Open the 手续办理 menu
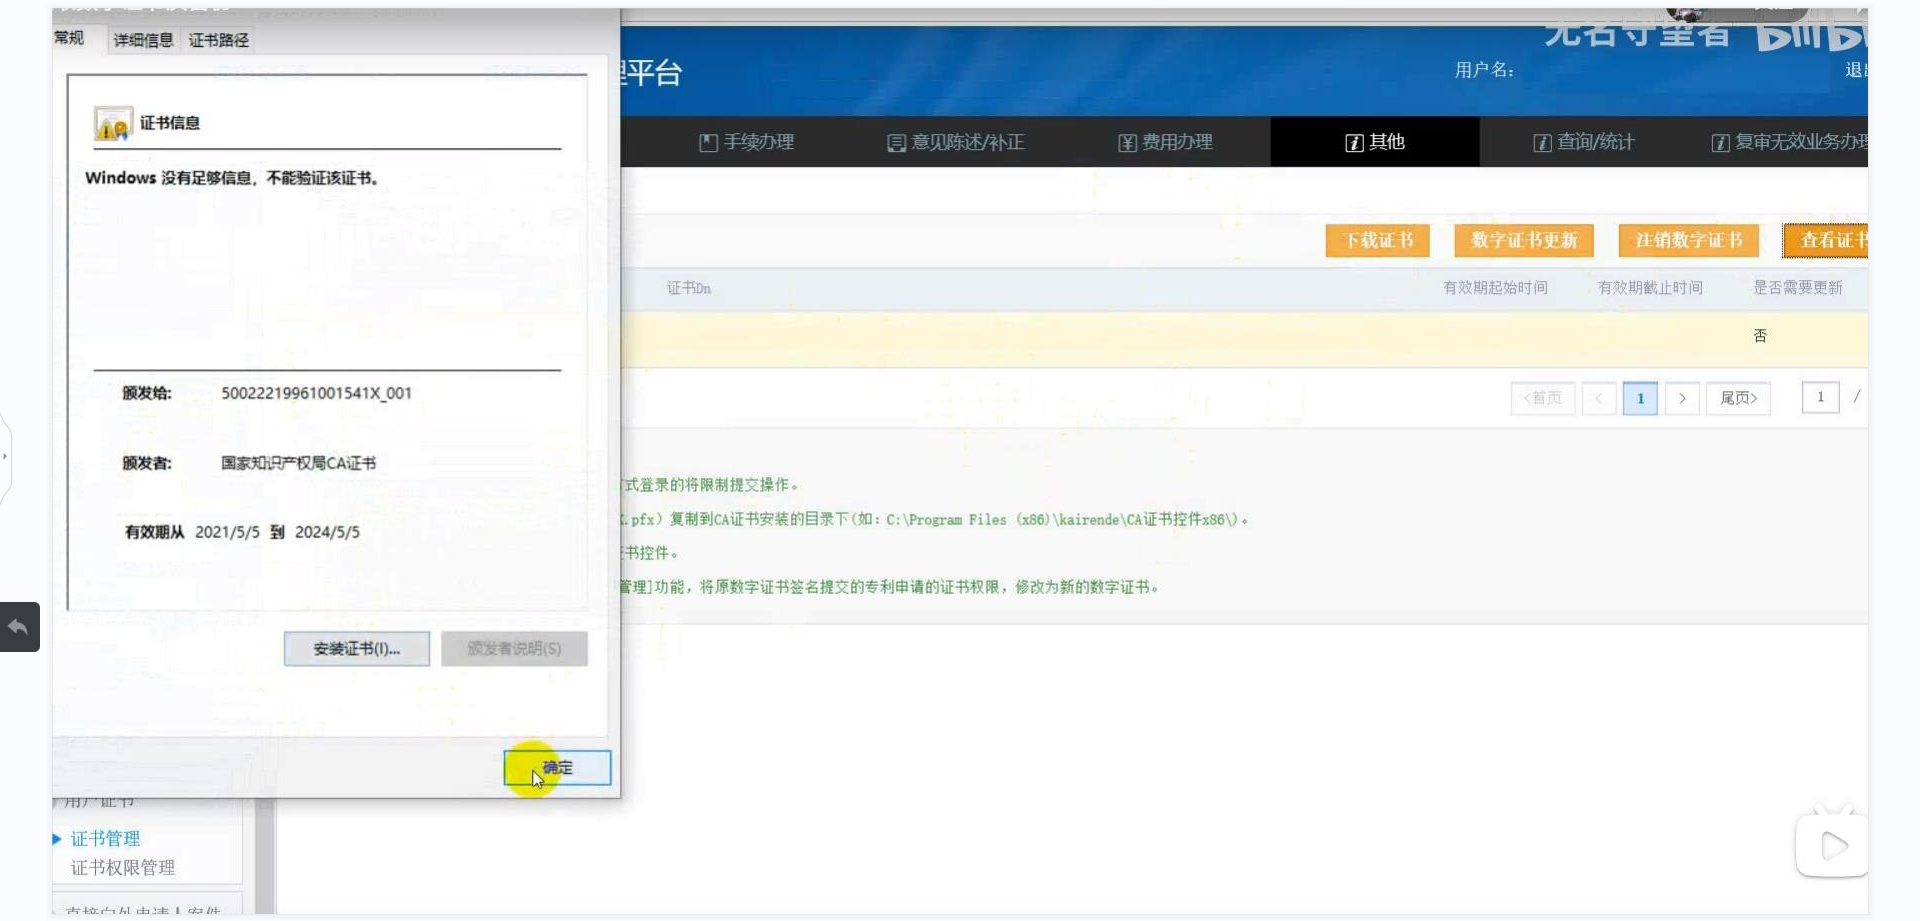The image size is (1920, 921). (746, 142)
